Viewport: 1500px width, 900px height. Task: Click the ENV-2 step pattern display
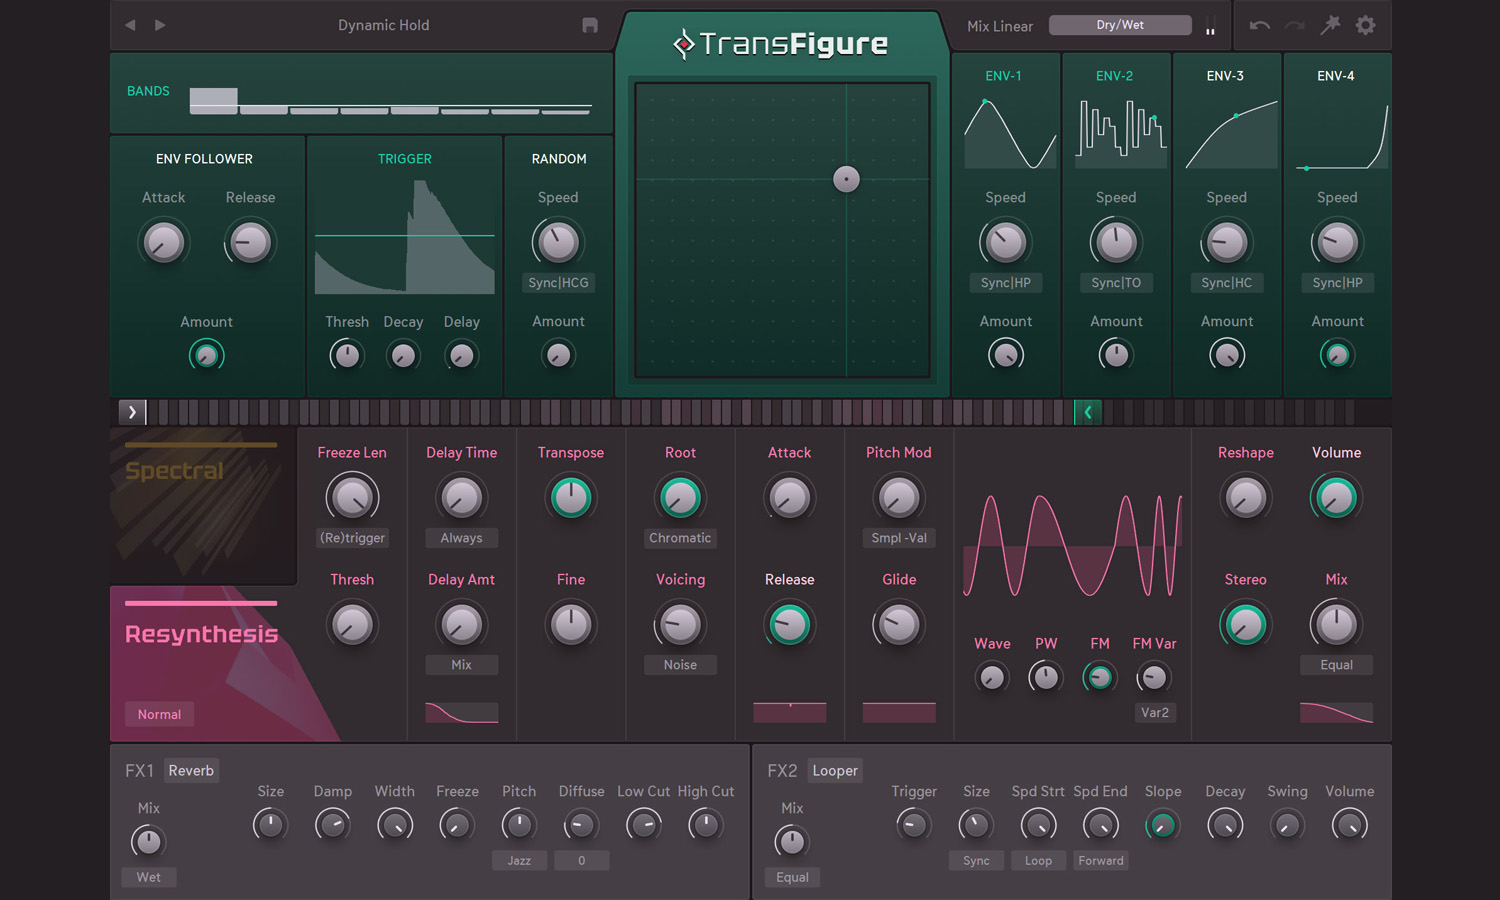pos(1121,133)
